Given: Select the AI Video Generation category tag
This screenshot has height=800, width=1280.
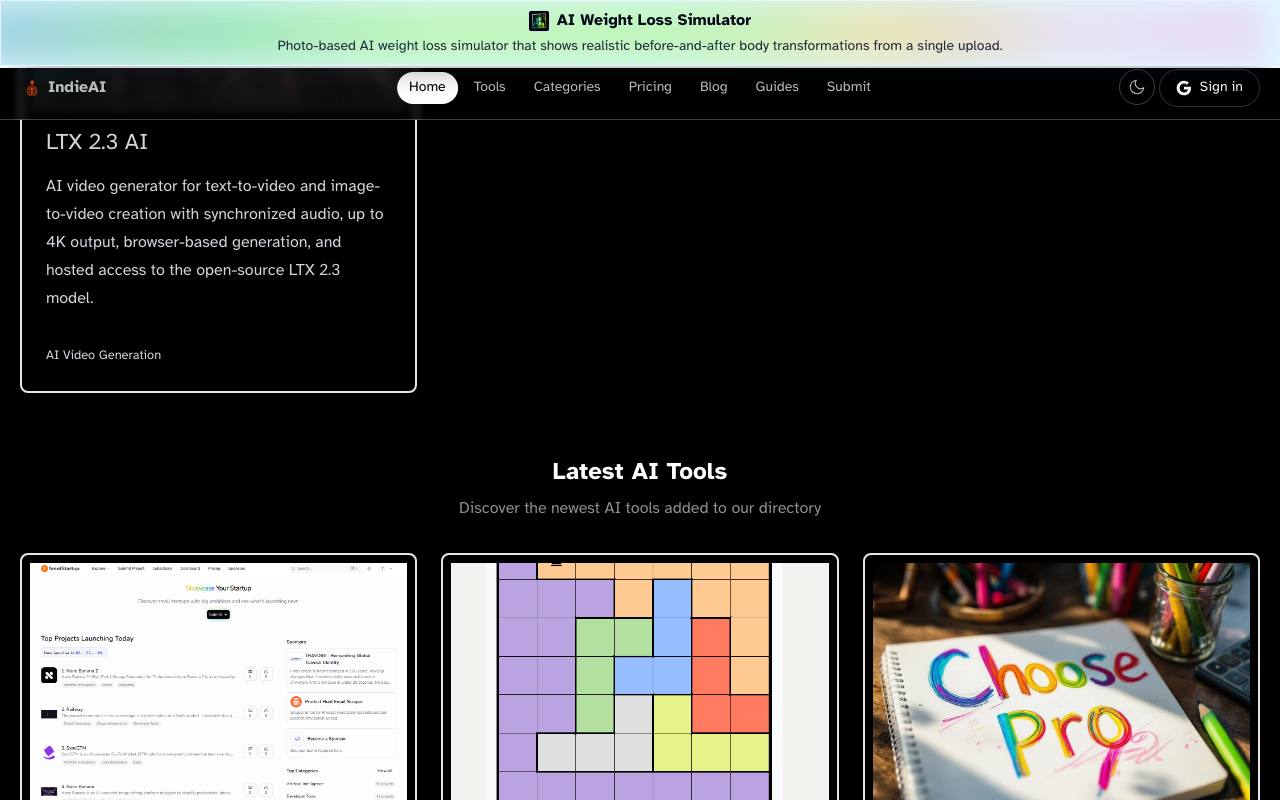Looking at the screenshot, I should pos(103,355).
